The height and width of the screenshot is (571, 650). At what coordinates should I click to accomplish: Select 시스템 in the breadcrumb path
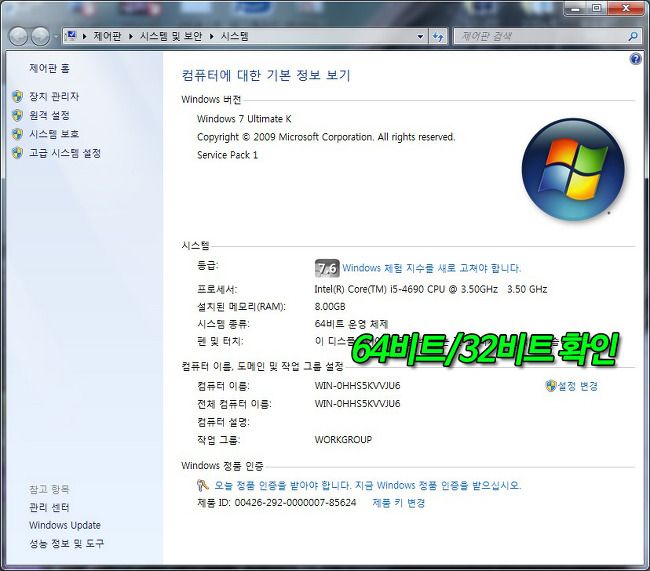234,36
